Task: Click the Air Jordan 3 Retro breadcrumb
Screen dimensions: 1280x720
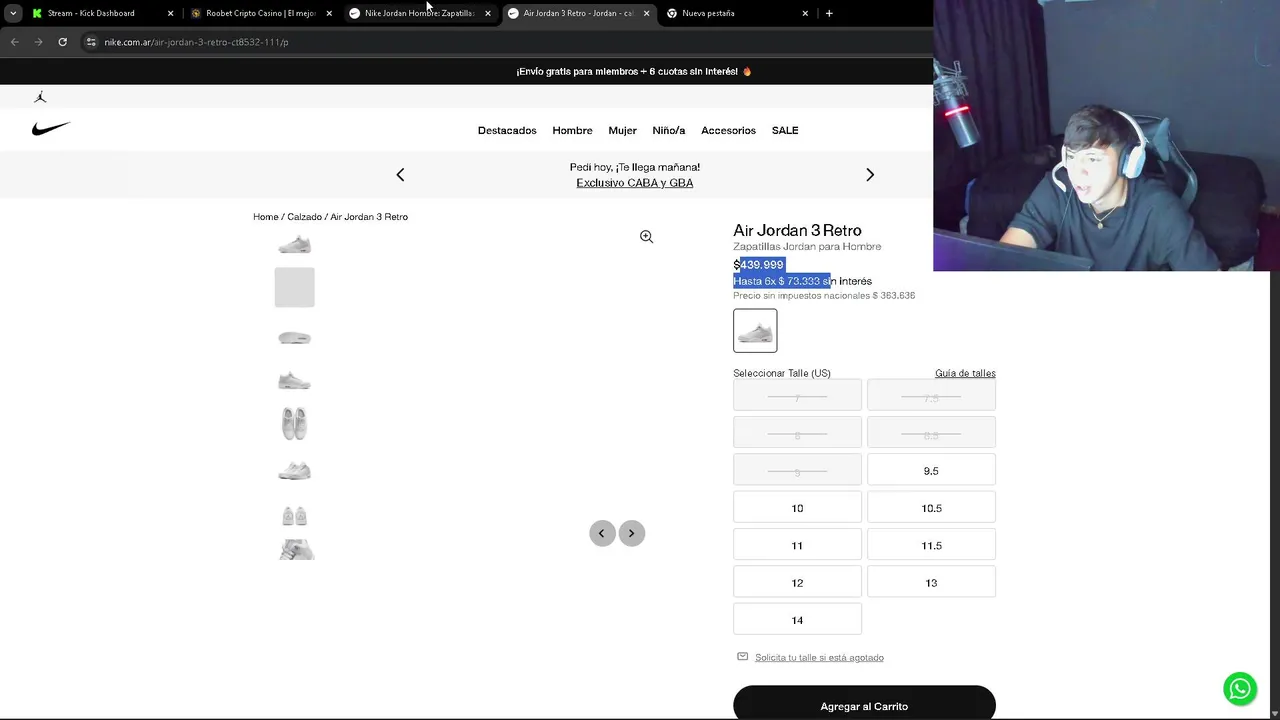Action: coord(369,217)
